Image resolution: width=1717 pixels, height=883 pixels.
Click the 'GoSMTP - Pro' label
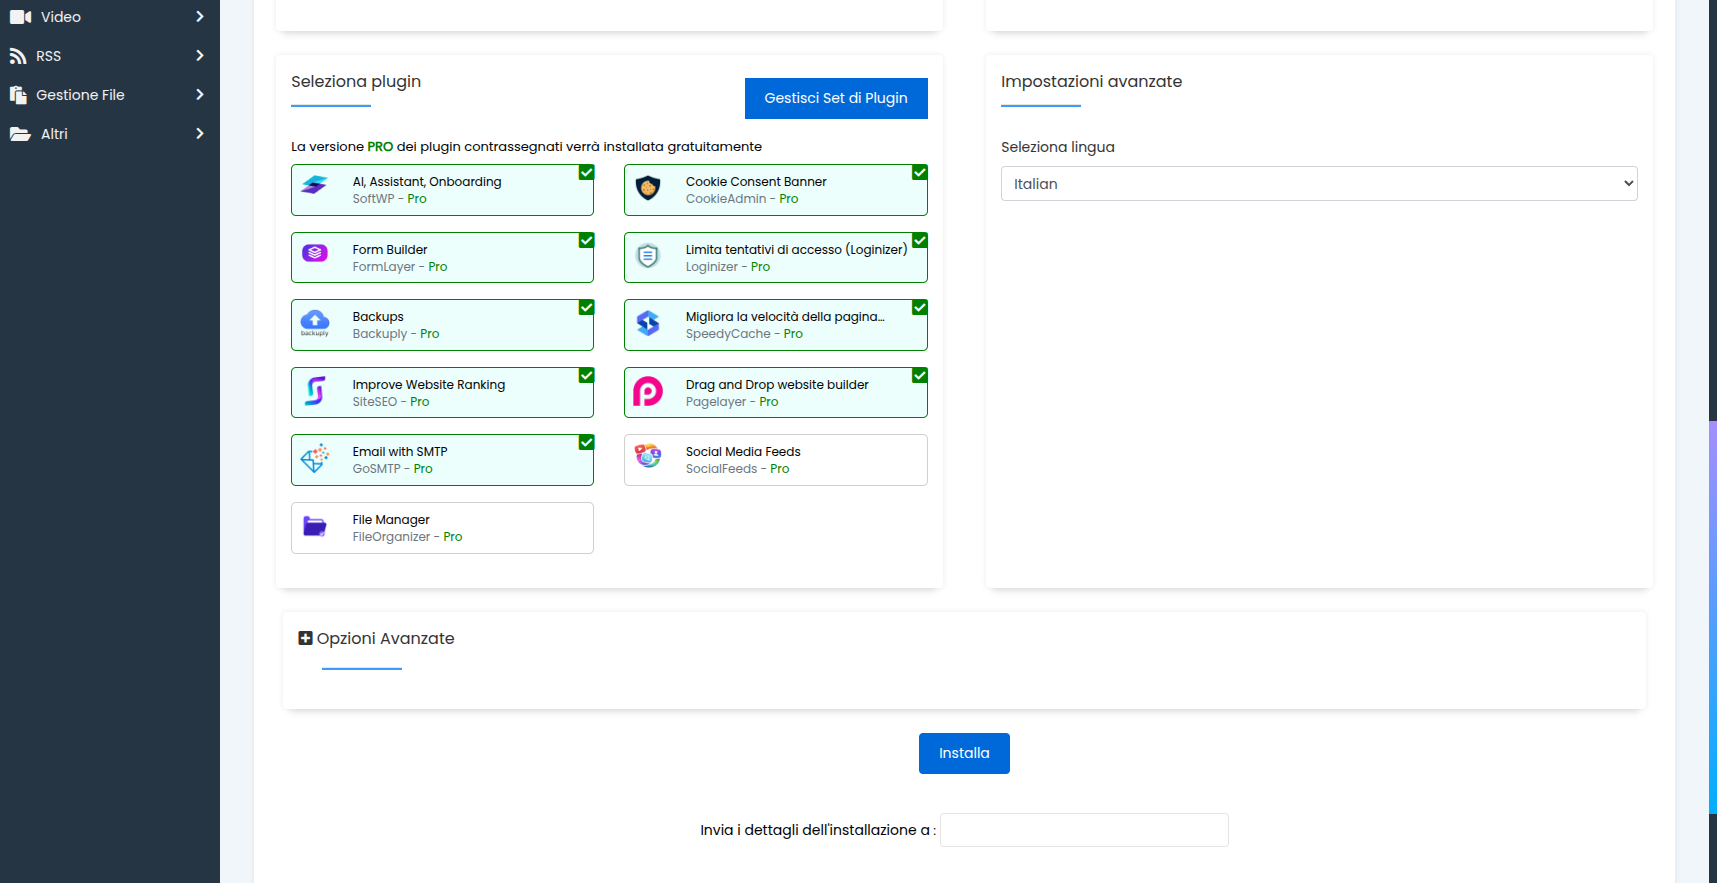tap(393, 469)
